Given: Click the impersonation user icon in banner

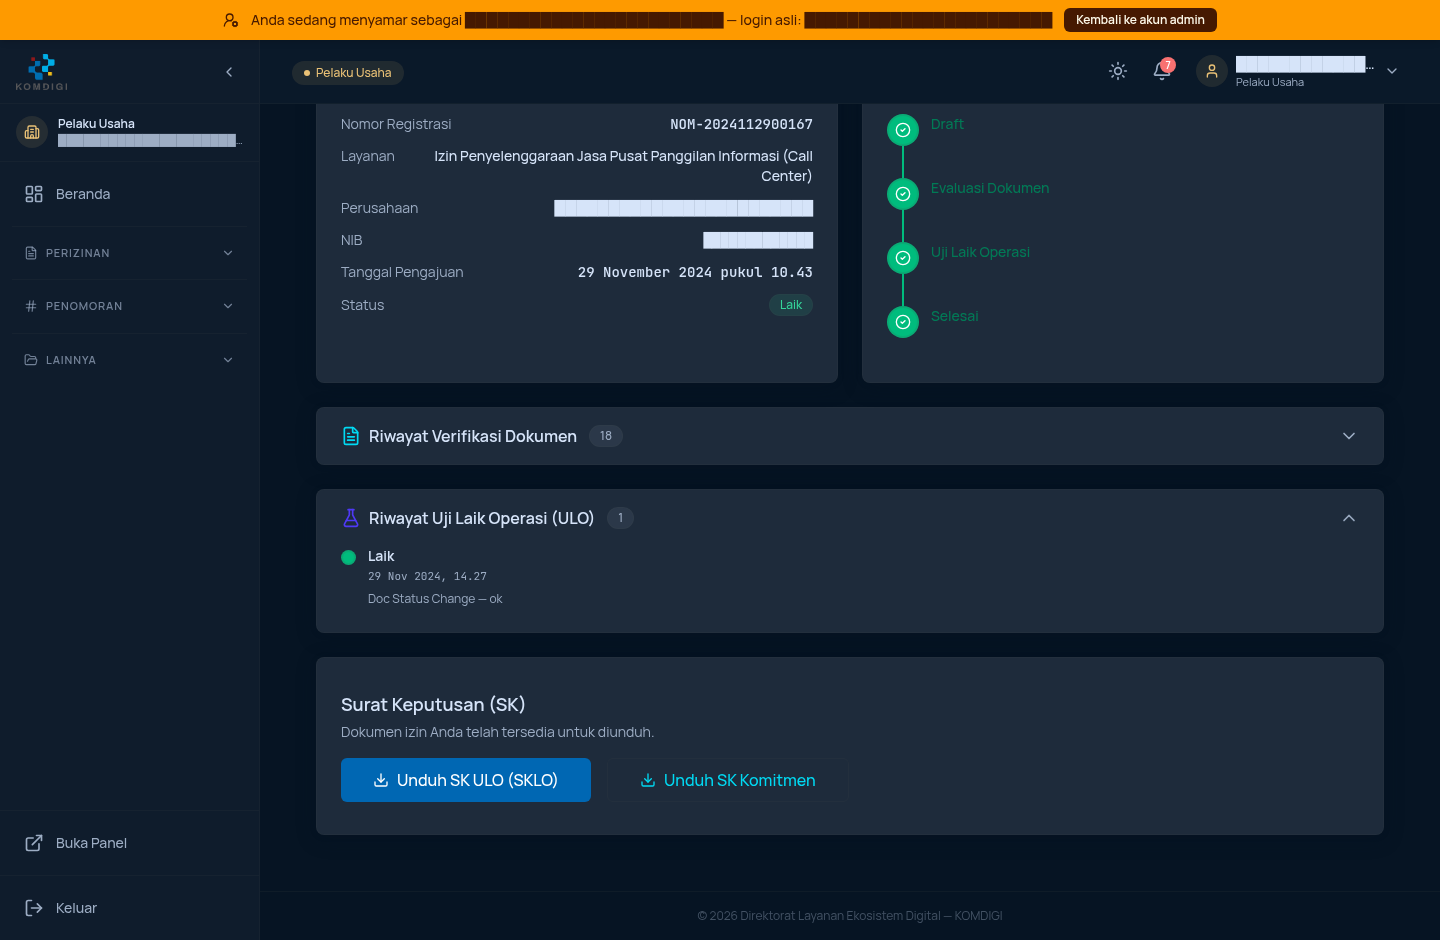Looking at the screenshot, I should [231, 20].
